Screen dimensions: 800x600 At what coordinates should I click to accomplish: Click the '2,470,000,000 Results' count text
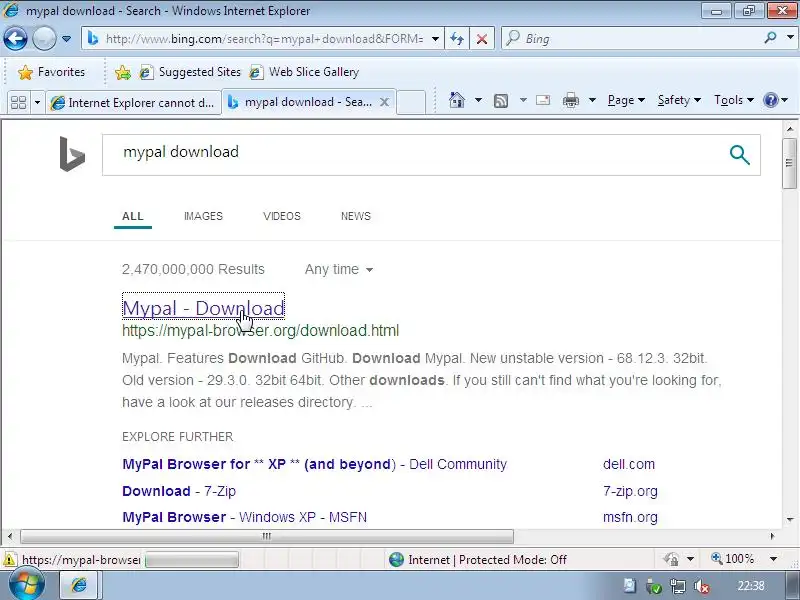[193, 269]
